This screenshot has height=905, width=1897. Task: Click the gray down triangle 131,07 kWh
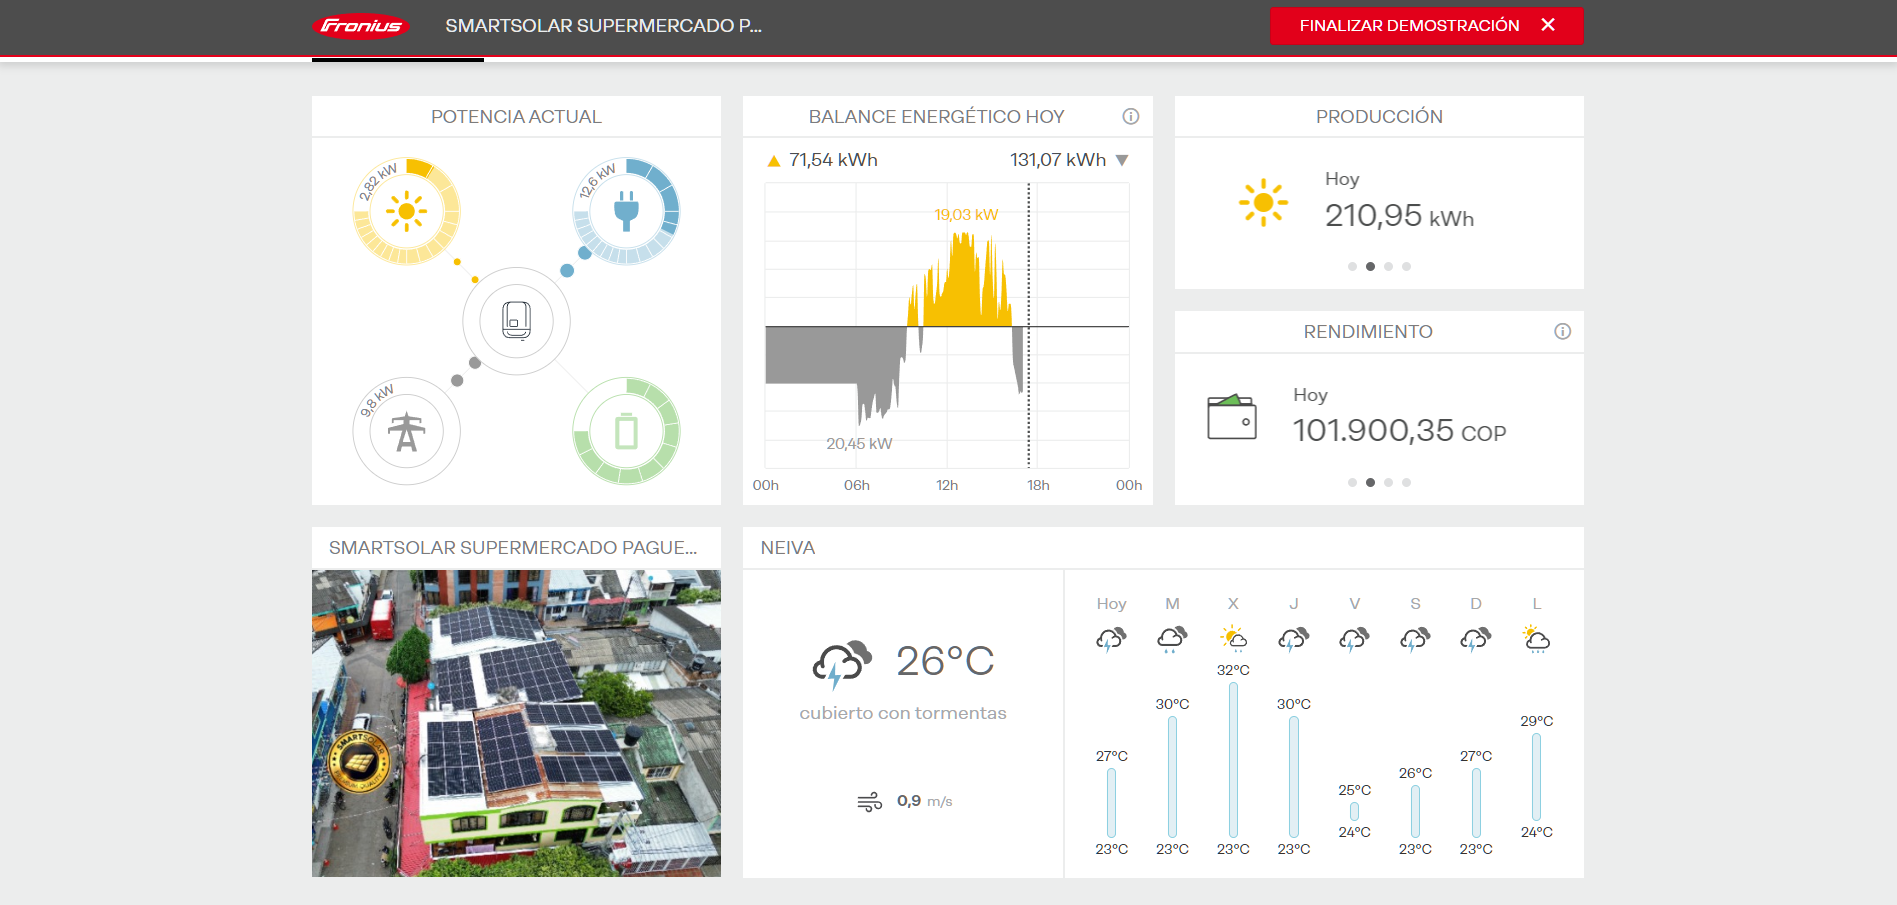(x=1121, y=161)
